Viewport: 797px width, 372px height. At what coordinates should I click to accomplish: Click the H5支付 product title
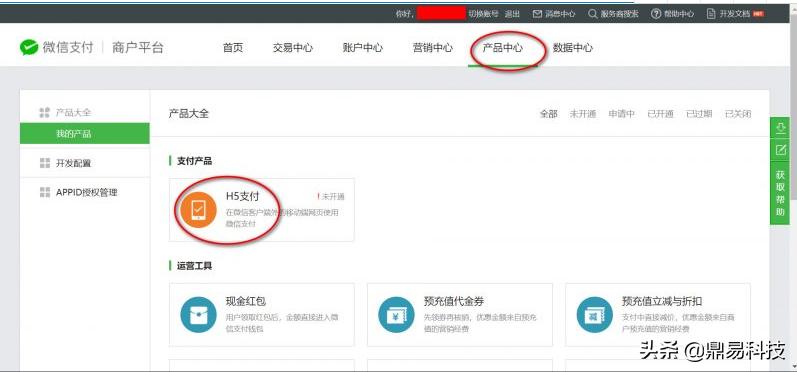(242, 196)
